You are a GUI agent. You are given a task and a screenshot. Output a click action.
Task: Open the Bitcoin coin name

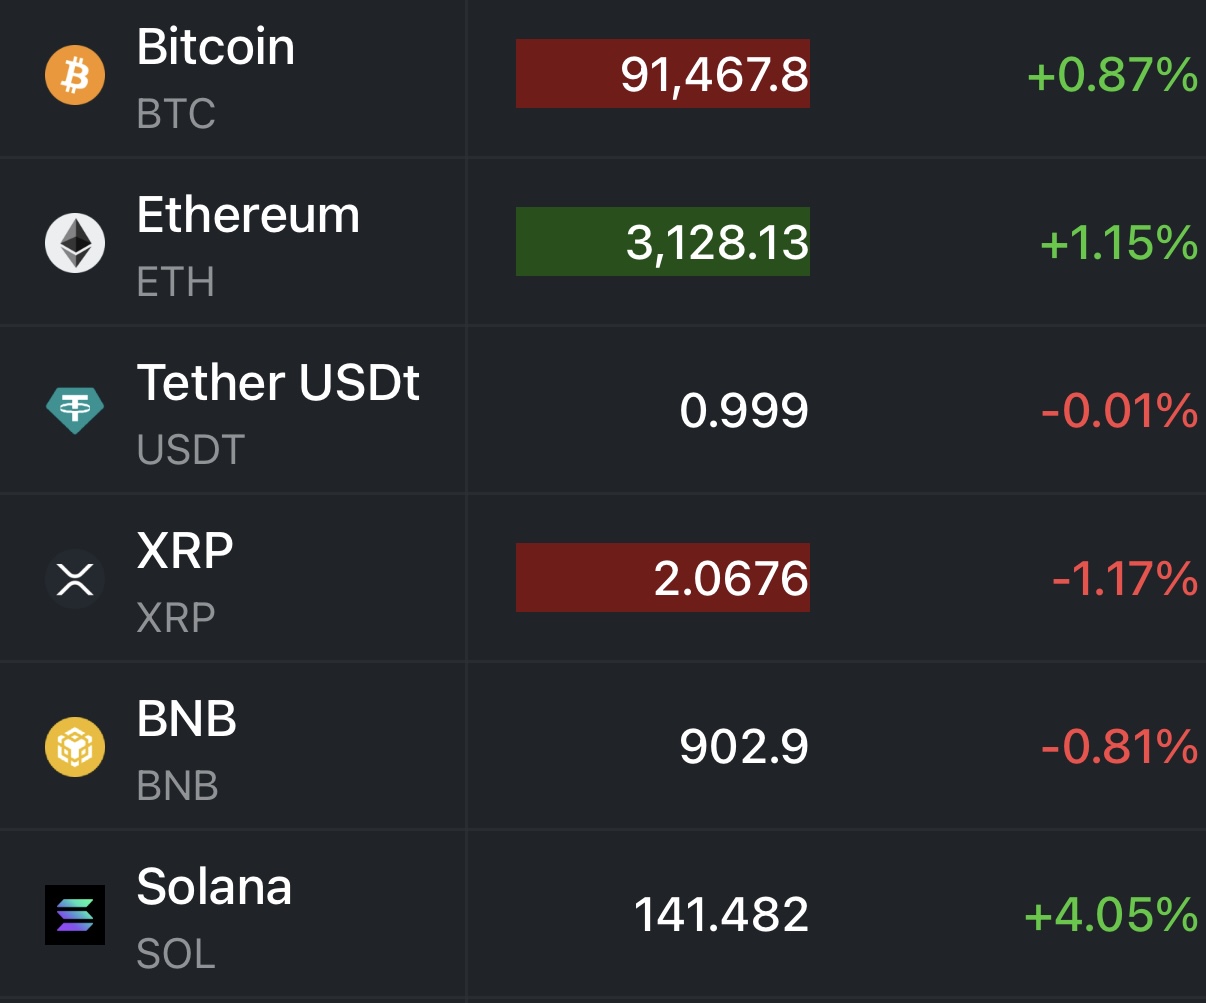tap(216, 47)
